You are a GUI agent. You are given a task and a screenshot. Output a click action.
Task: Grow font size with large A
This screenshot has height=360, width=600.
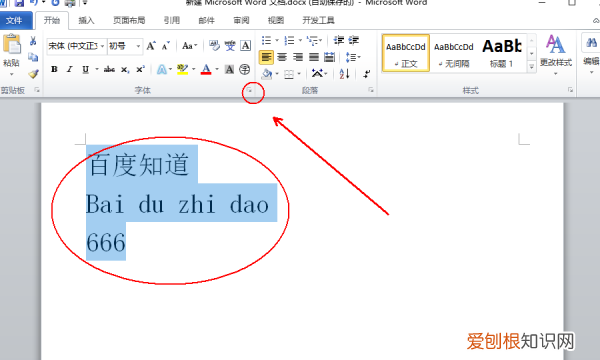151,46
